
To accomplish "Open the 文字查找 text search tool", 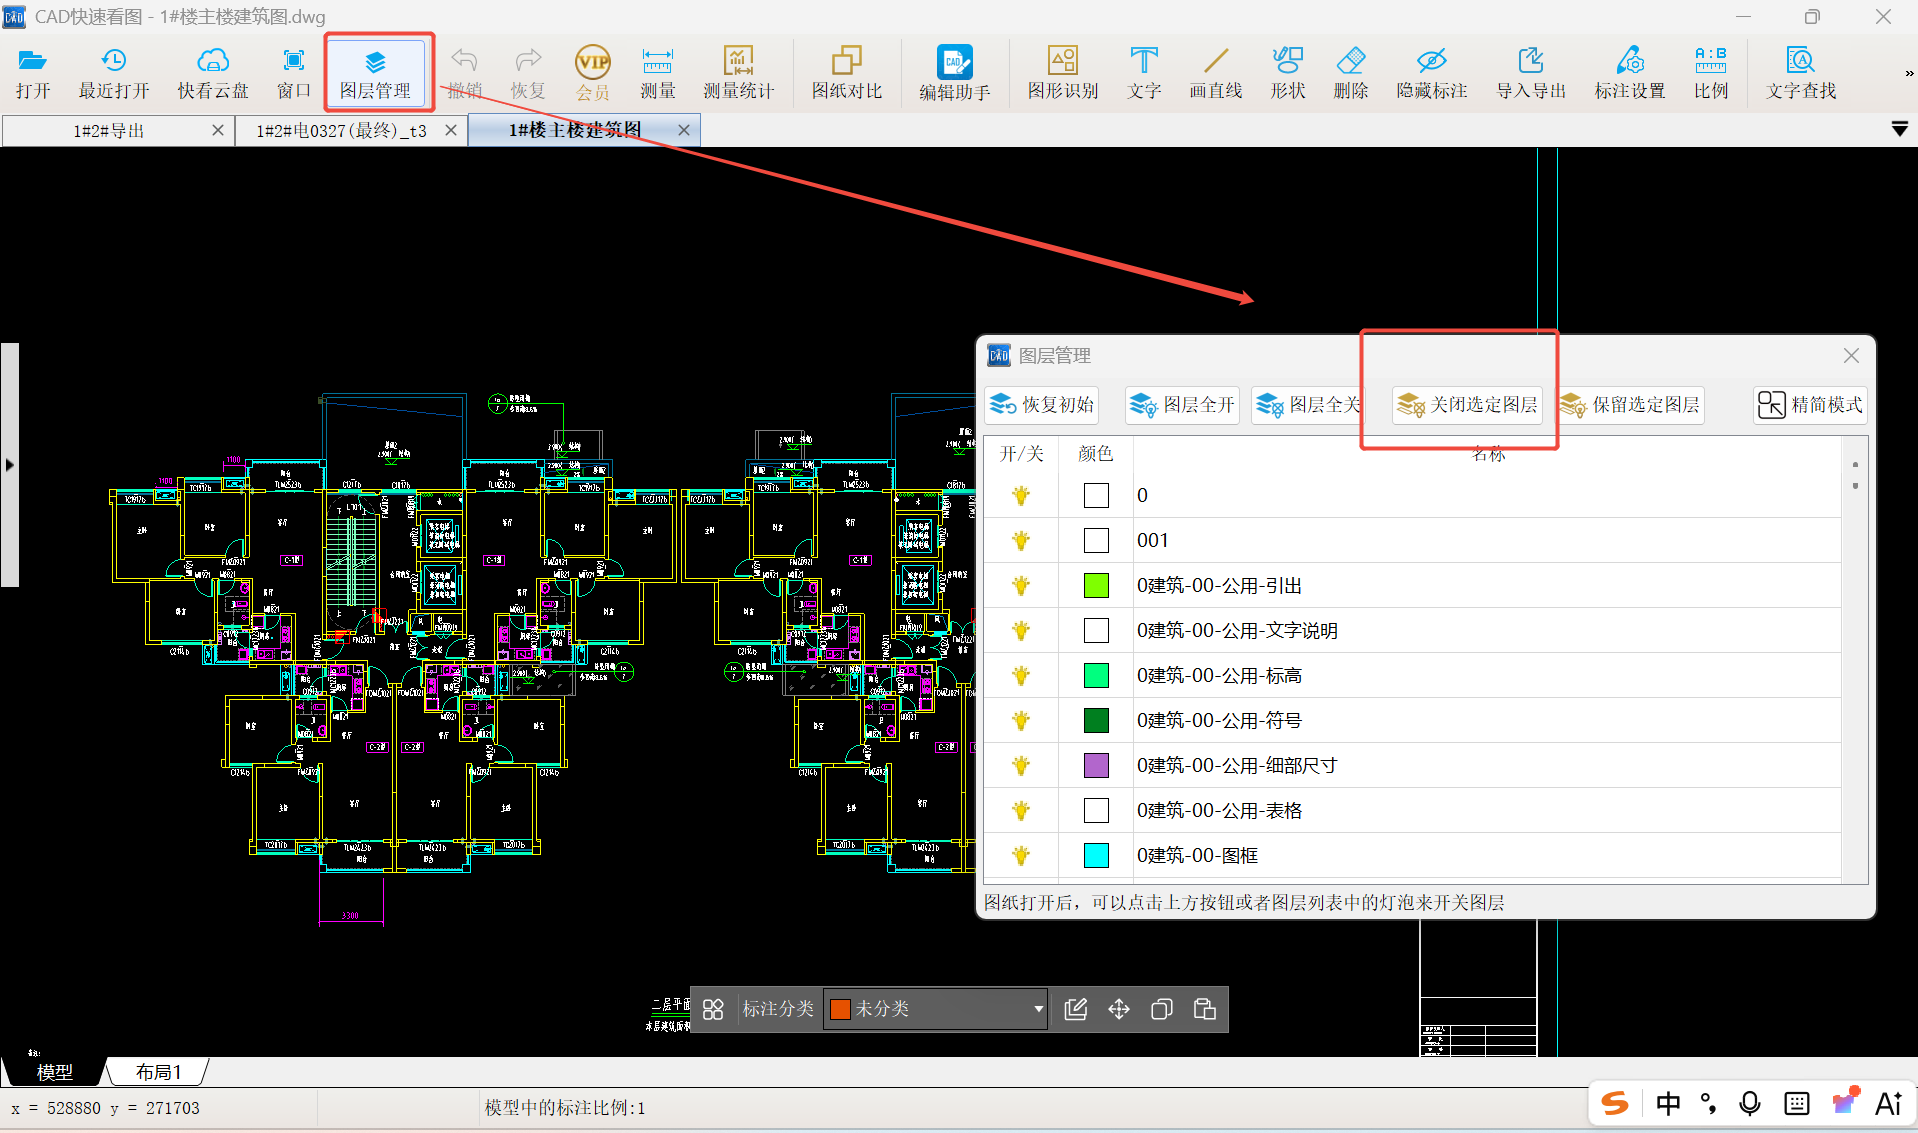I will coord(1800,73).
